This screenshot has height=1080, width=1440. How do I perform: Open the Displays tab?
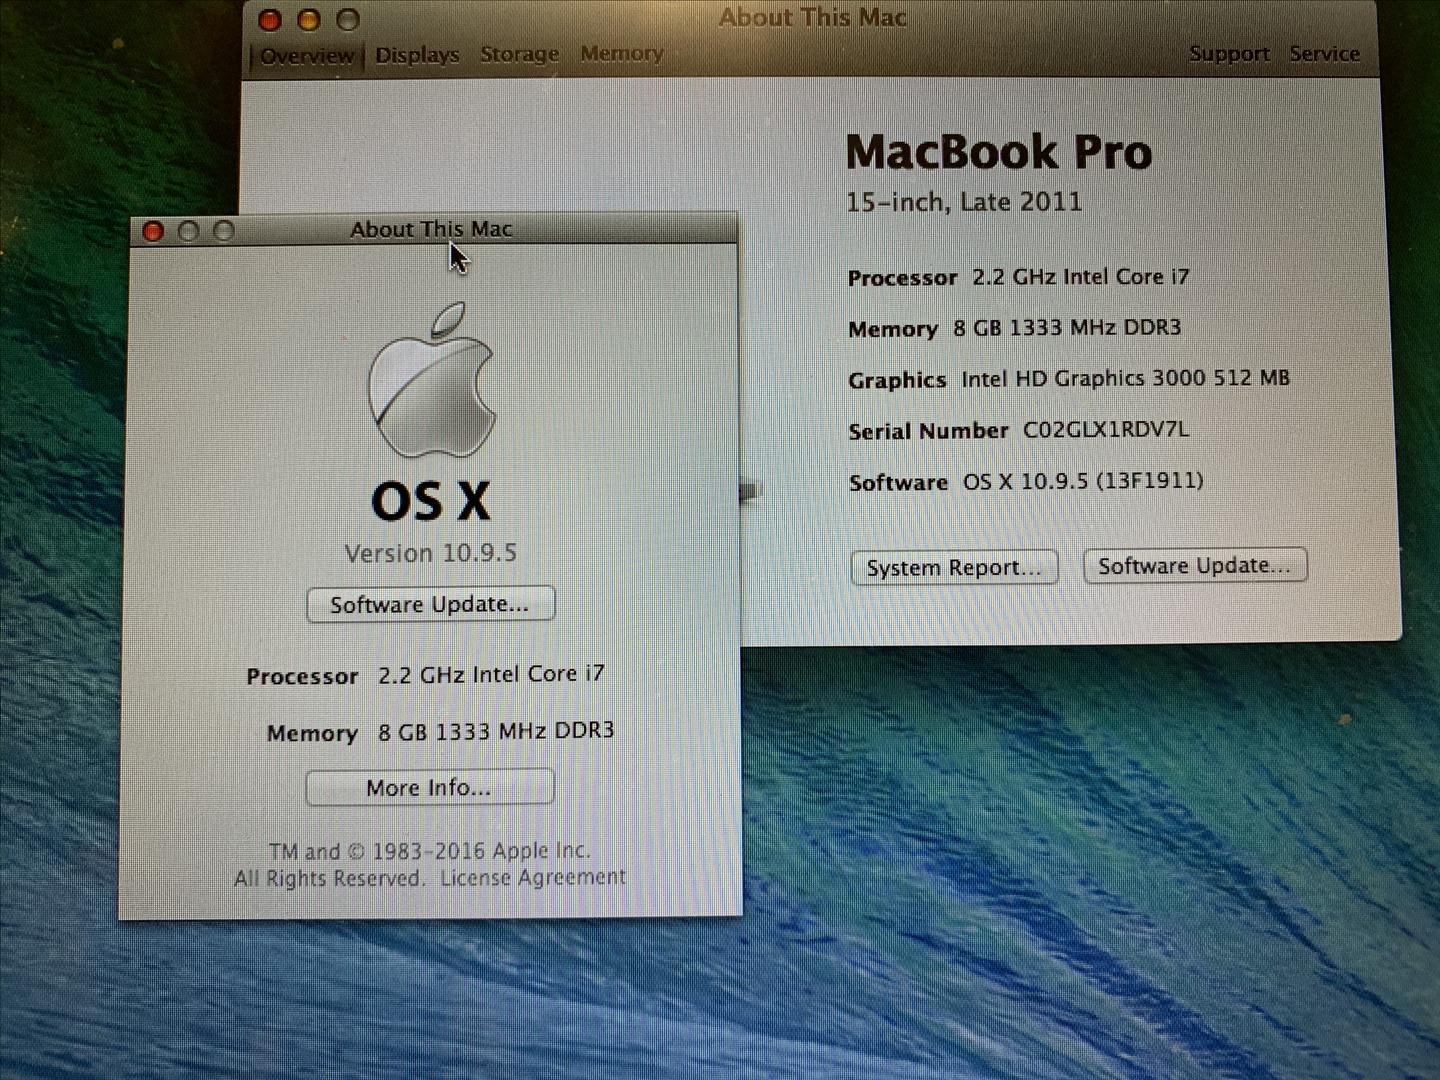417,55
